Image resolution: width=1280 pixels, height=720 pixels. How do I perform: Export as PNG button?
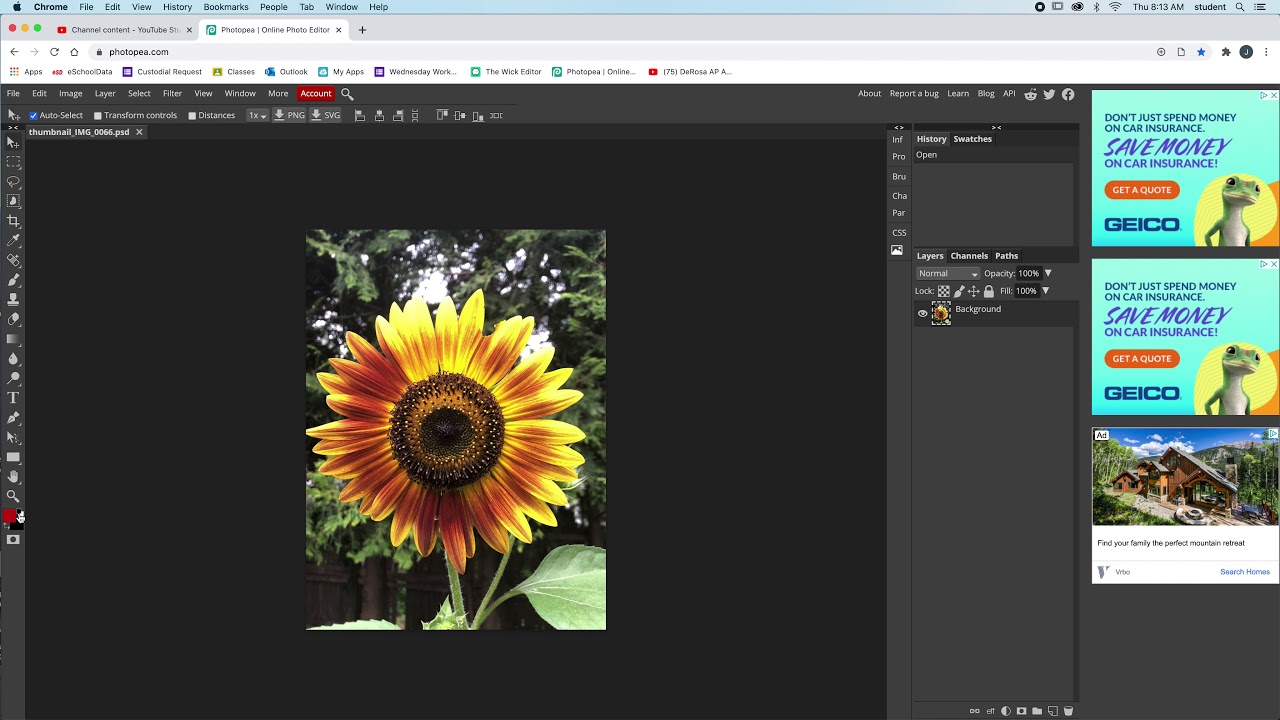(290, 116)
